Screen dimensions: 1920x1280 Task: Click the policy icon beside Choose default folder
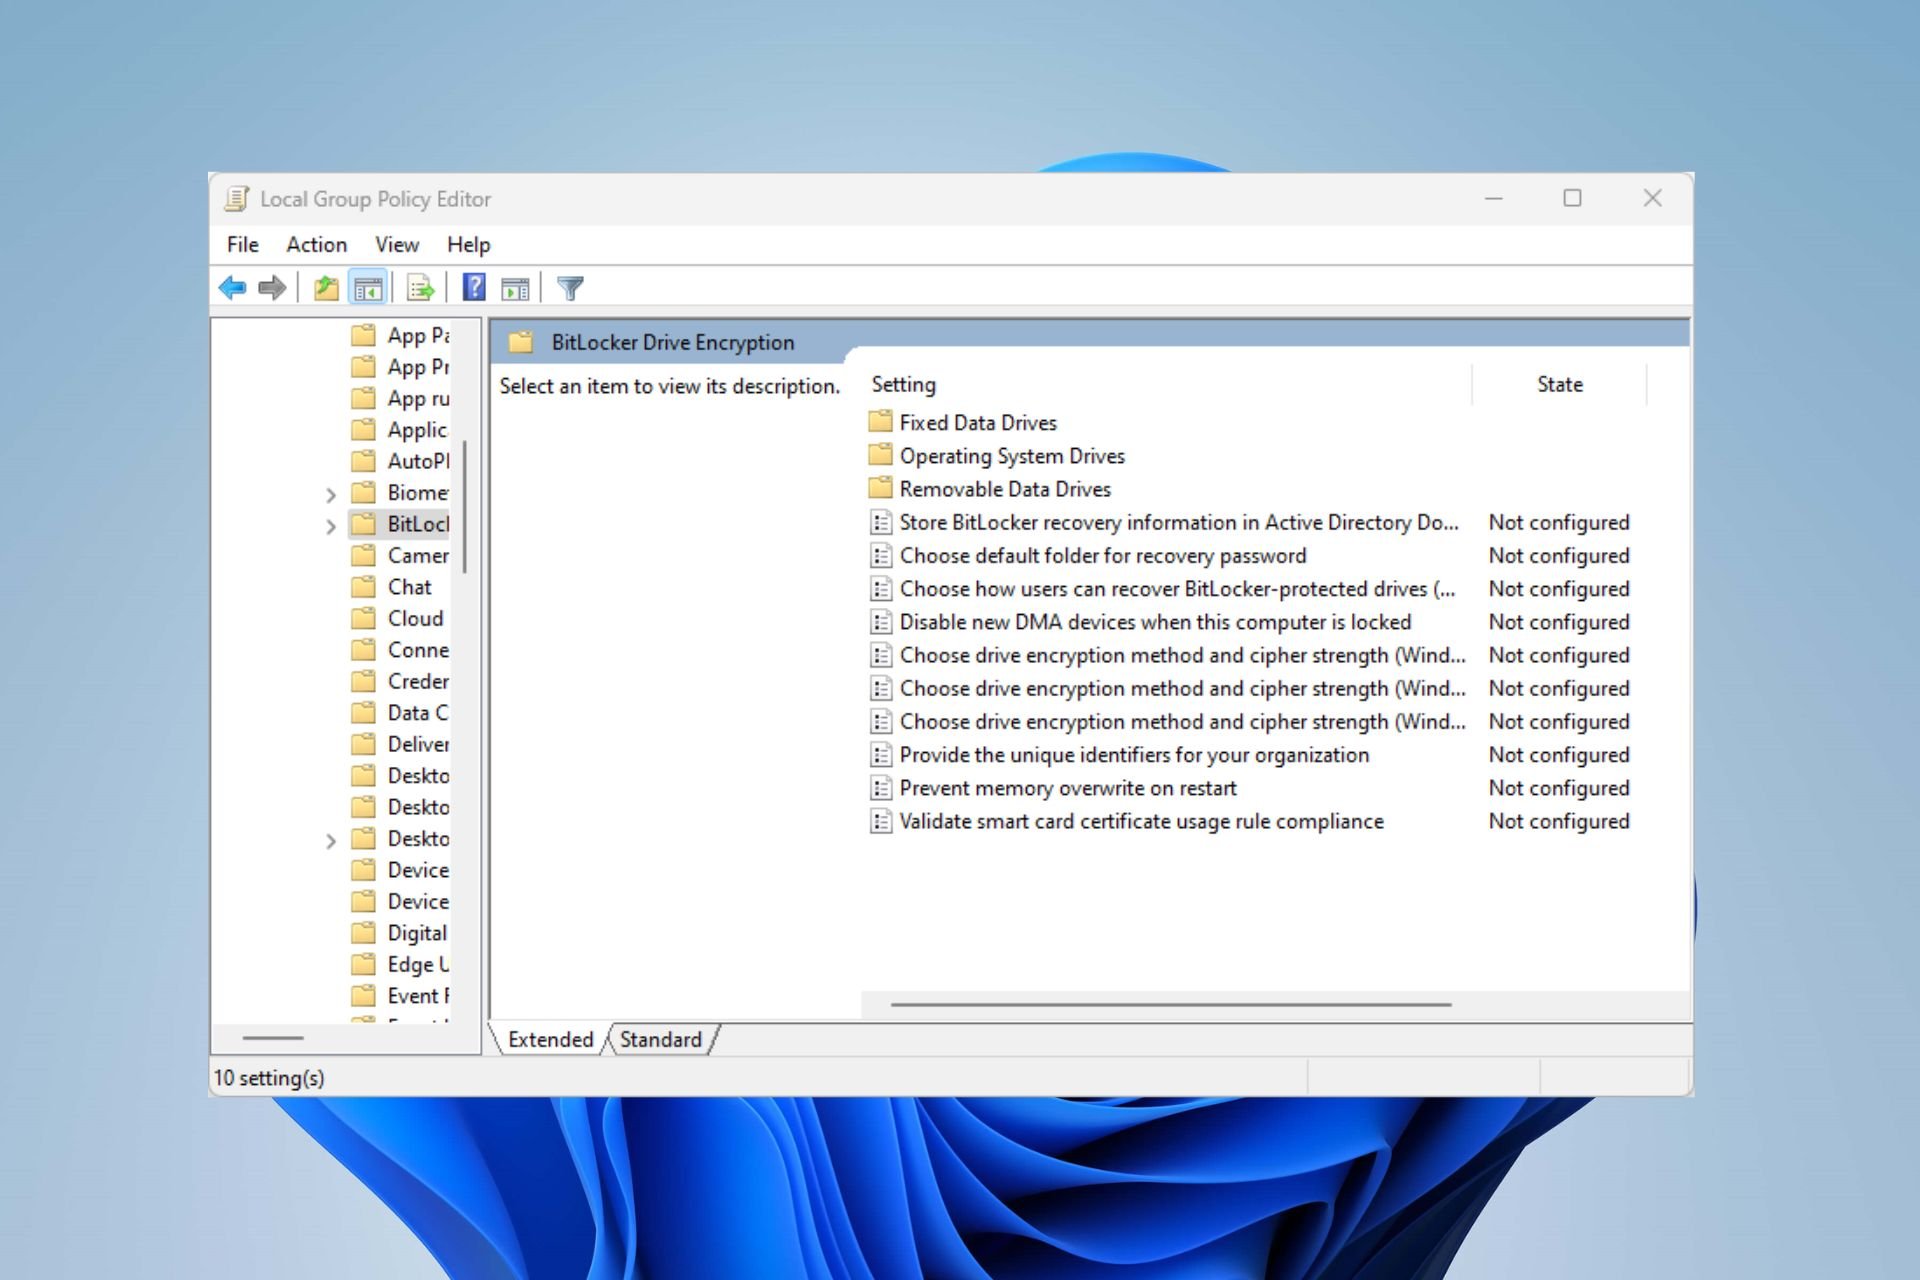pyautogui.click(x=880, y=555)
